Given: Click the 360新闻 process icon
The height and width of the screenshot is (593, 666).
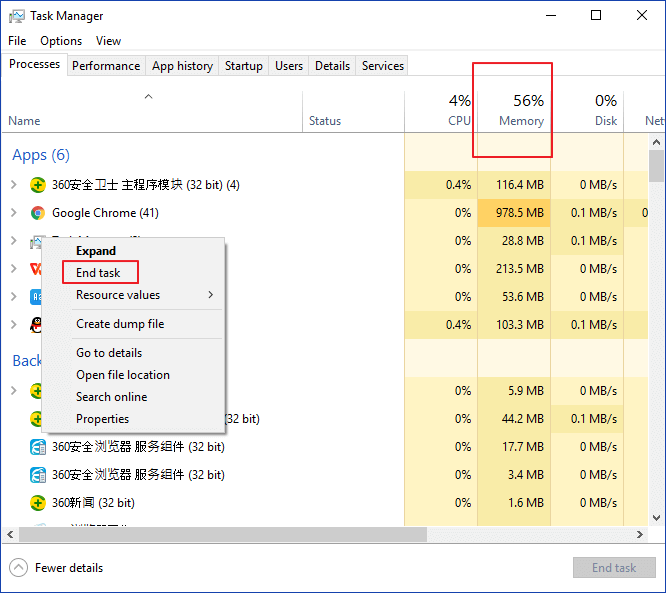Looking at the screenshot, I should (x=38, y=503).
